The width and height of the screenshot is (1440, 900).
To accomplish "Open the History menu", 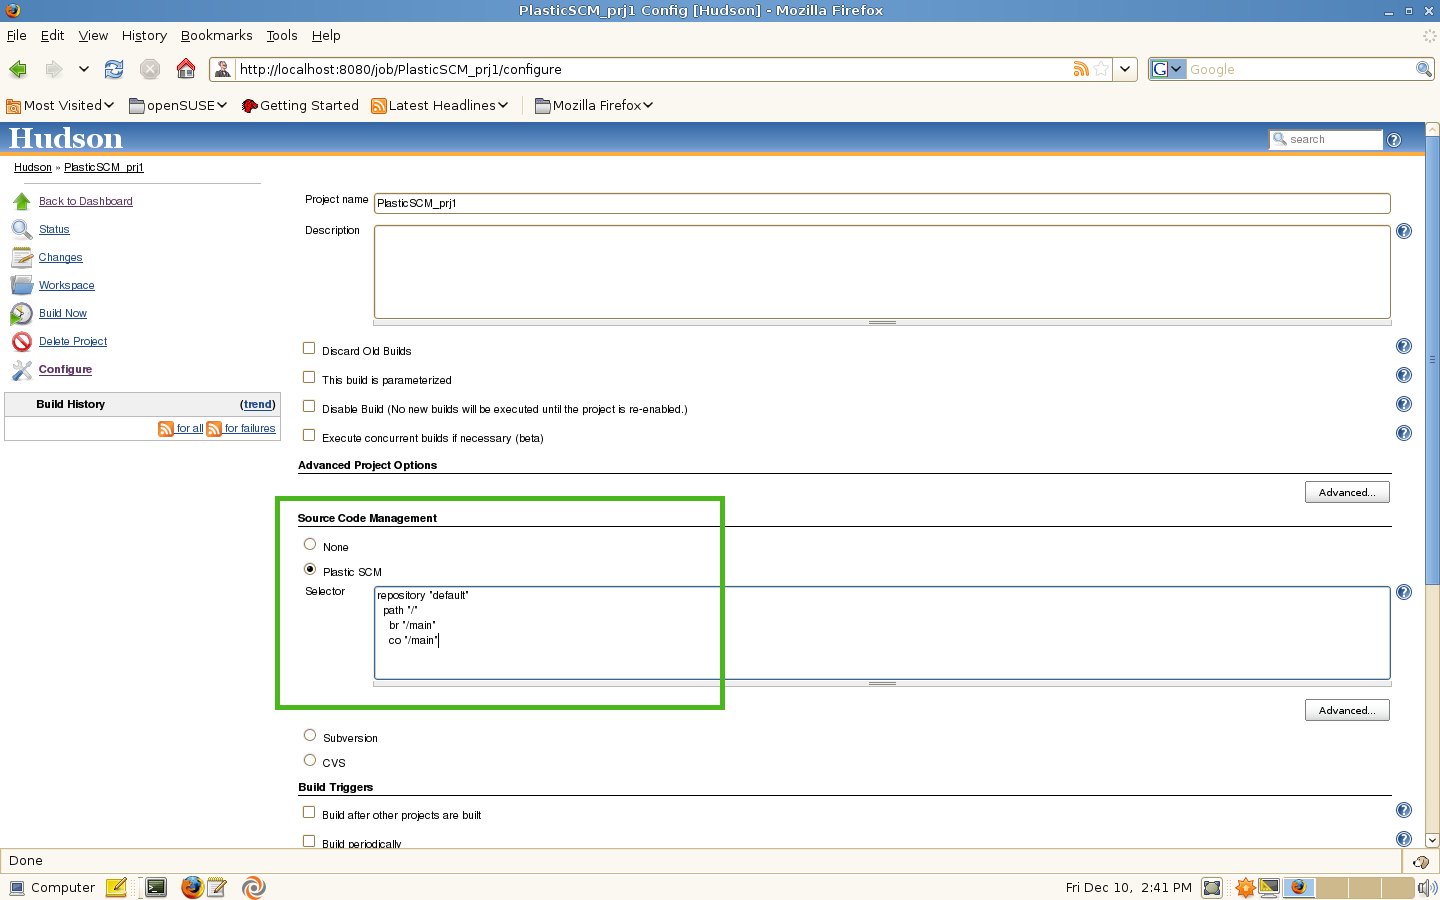I will coord(144,35).
